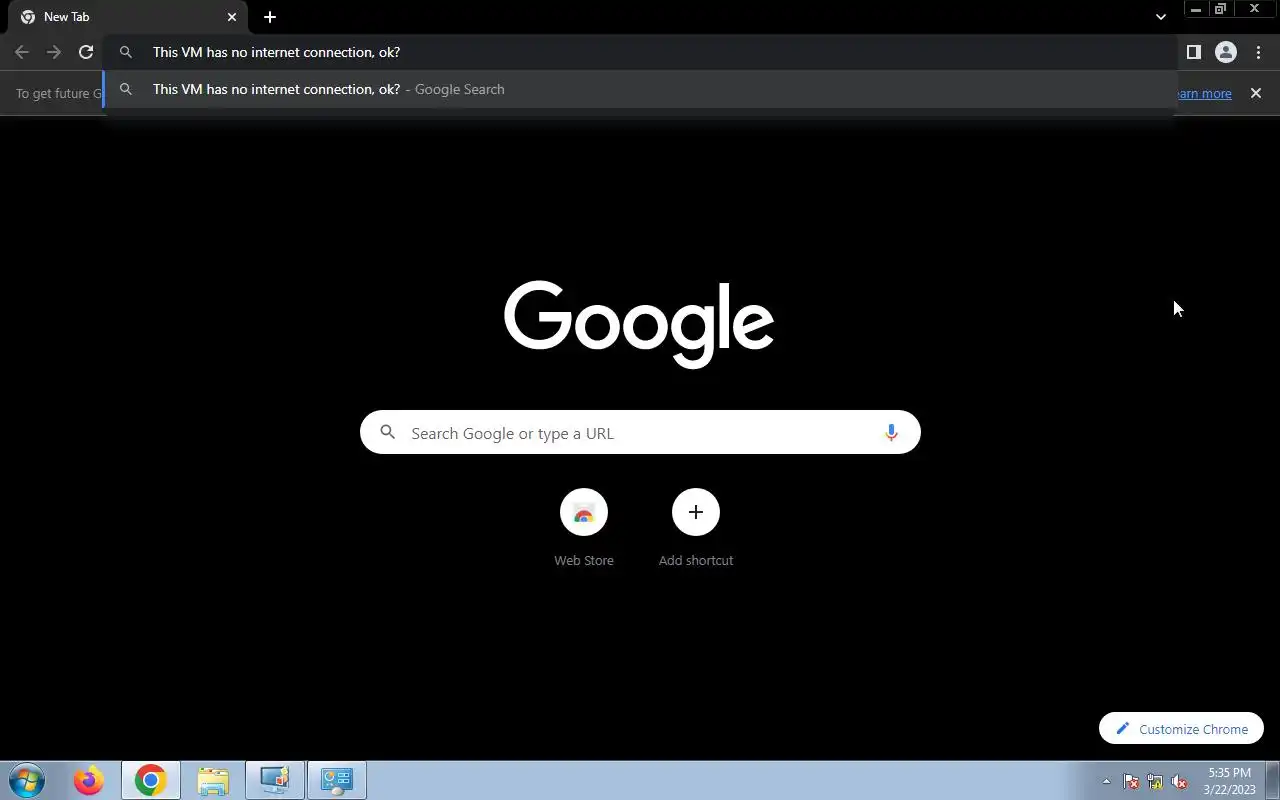1280x800 pixels.
Task: Open Chrome's three-dot menu
Action: (1258, 52)
